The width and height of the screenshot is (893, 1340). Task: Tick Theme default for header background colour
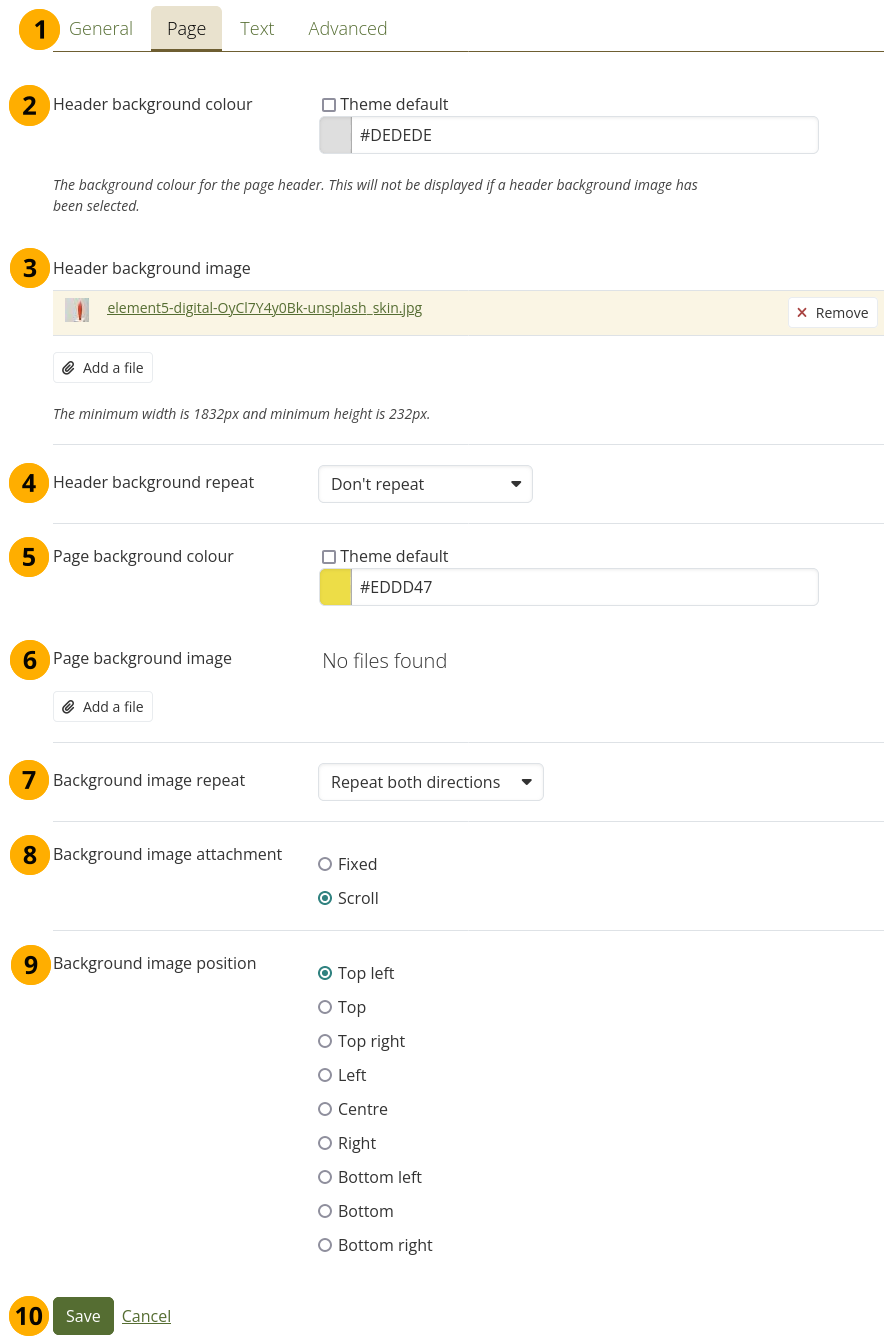click(x=329, y=105)
